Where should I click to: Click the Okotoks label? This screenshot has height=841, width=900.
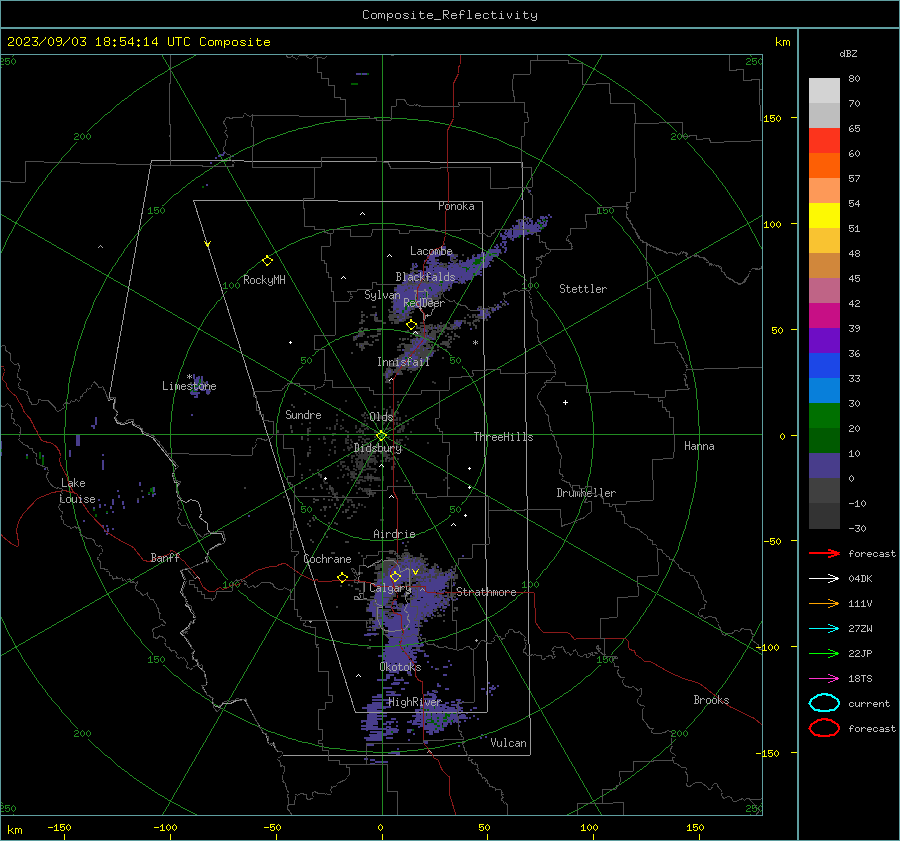pyautogui.click(x=400, y=667)
